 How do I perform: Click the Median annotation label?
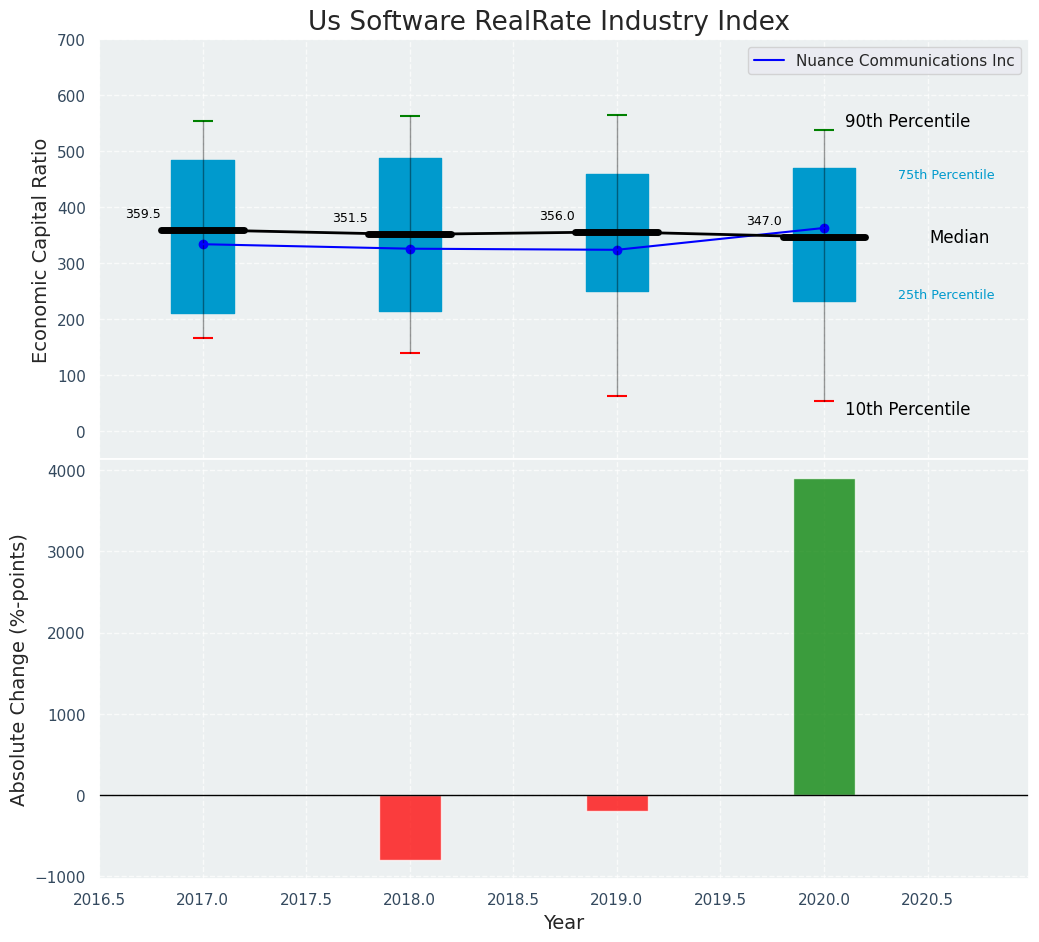coord(959,237)
